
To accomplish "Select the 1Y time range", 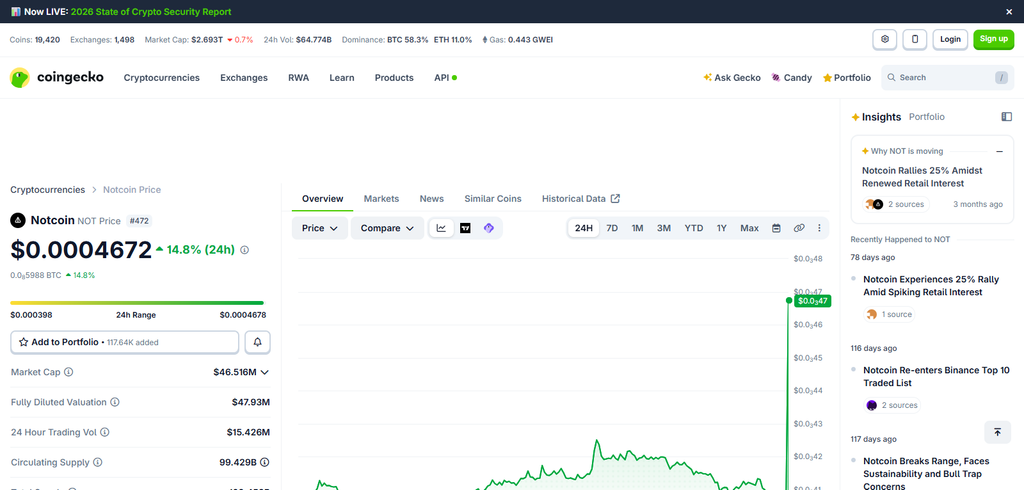I will 722,228.
